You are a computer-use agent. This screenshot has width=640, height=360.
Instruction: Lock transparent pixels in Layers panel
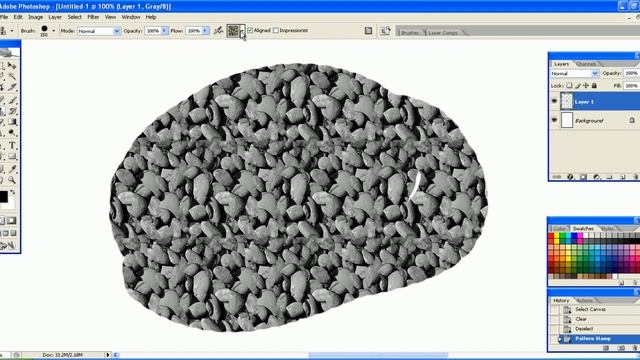(569, 86)
